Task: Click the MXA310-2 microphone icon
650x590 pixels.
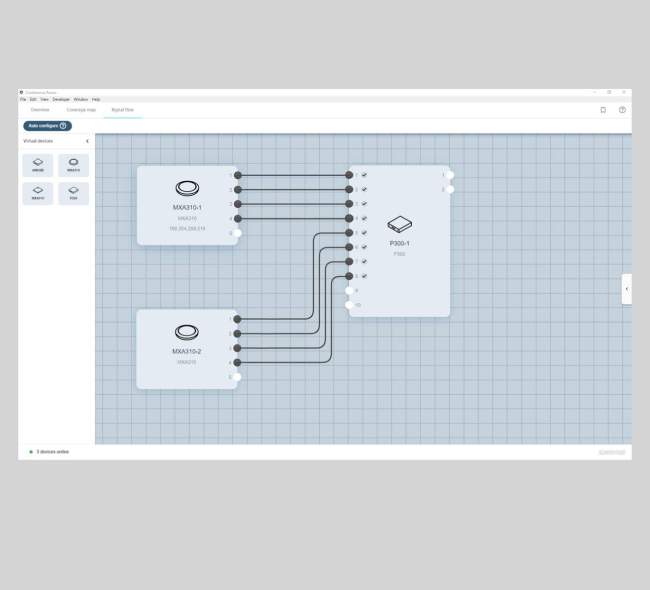Action: (187, 332)
